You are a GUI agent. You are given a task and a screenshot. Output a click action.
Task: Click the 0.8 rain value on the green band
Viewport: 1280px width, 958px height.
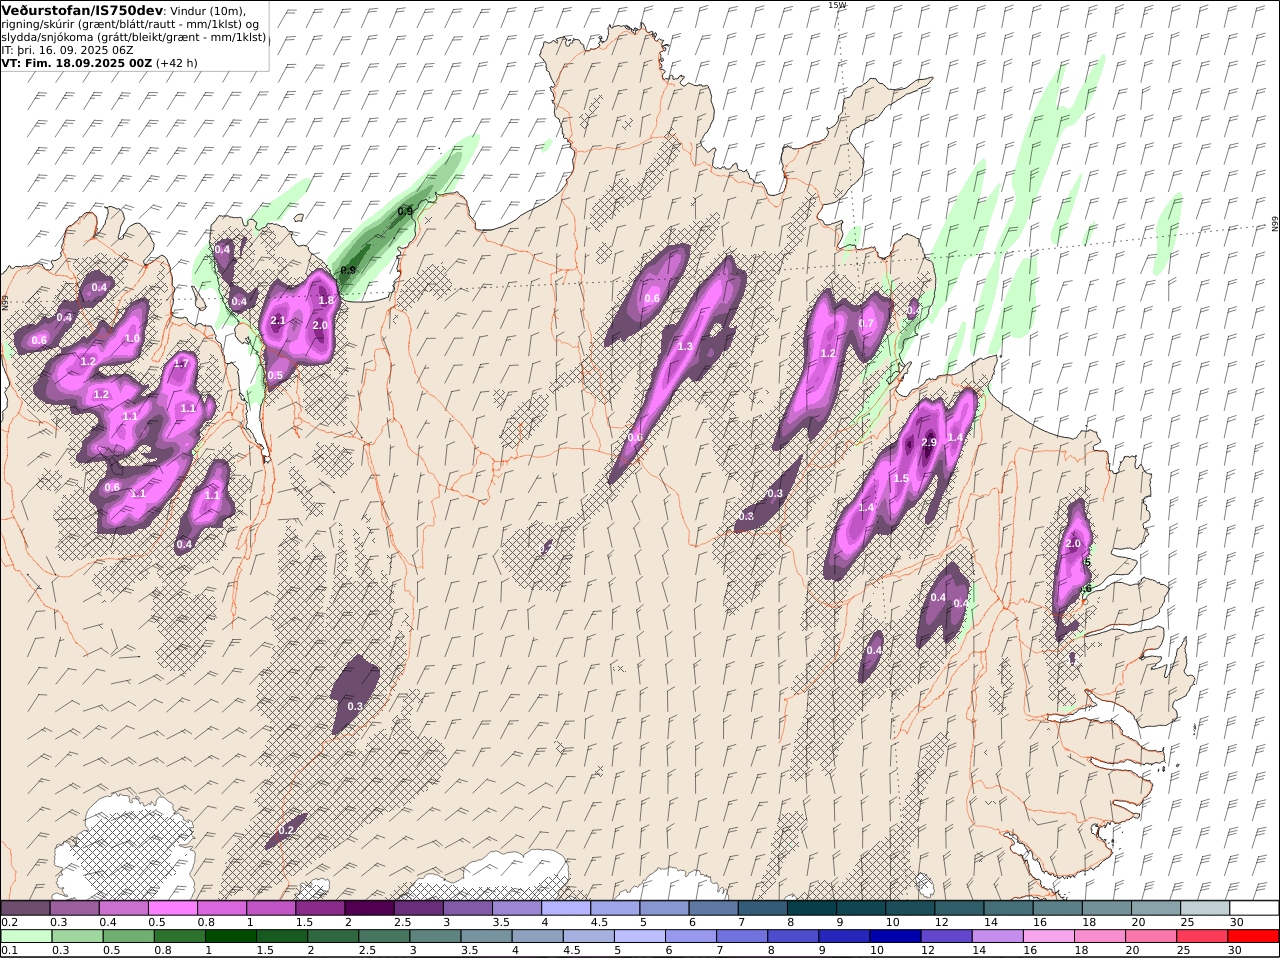[348, 270]
